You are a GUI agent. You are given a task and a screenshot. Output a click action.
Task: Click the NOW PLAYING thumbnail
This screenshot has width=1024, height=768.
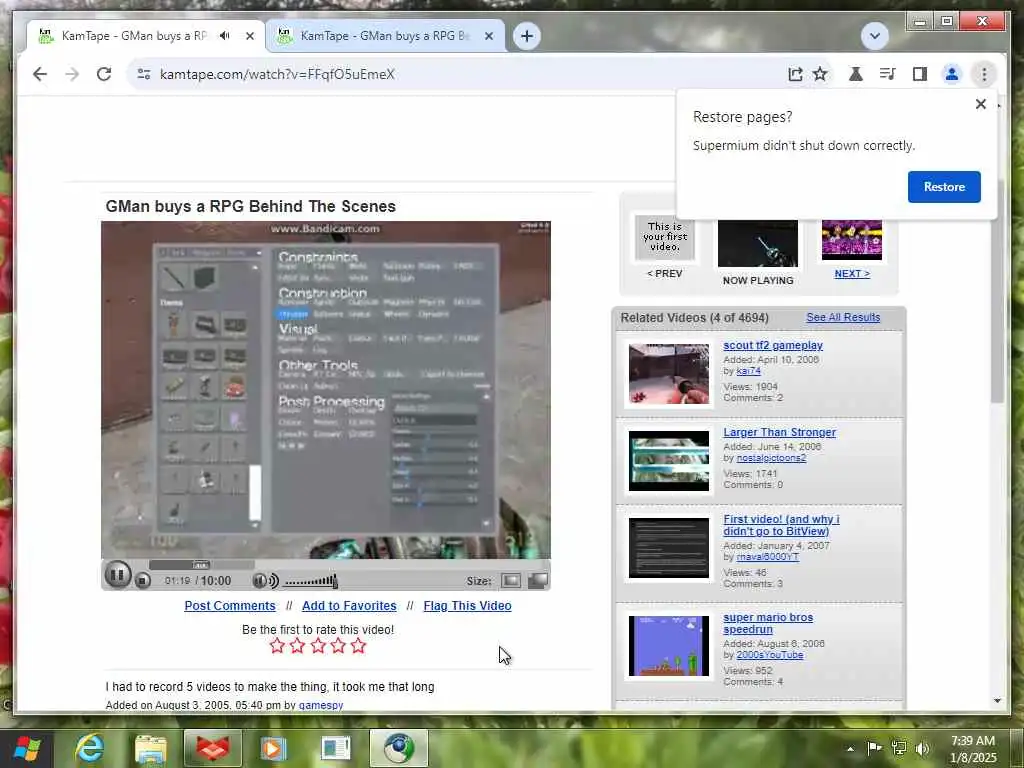pos(758,243)
